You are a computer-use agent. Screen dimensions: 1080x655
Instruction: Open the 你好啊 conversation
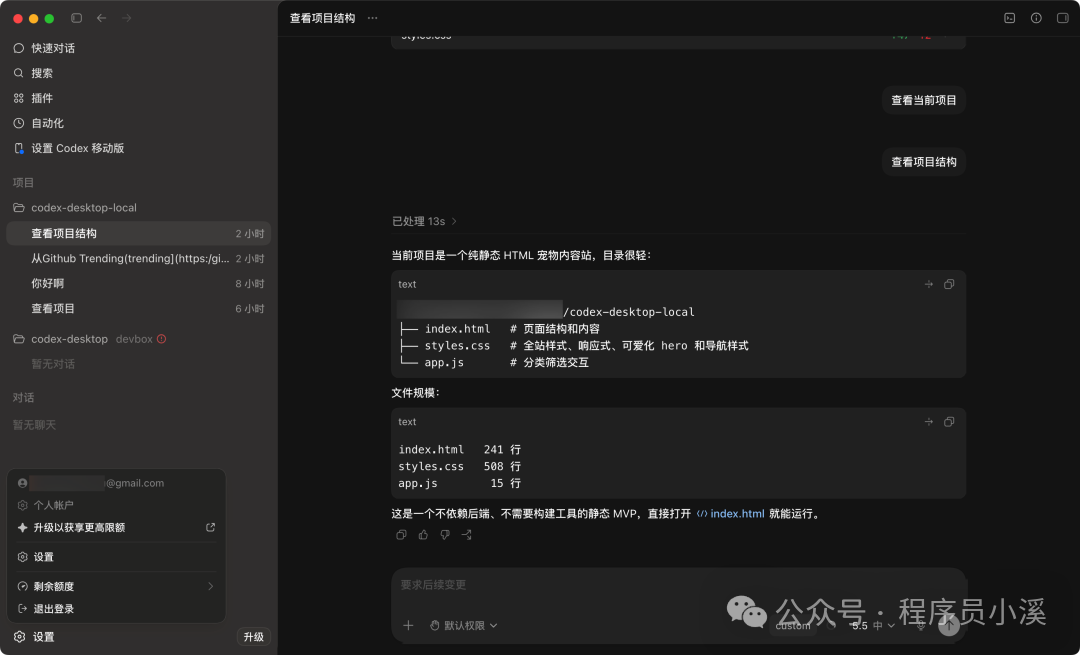tap(138, 283)
